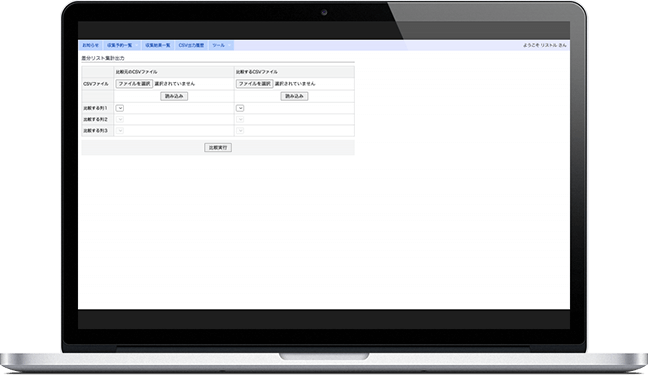
Task: Open the 比較する列3 dropdown in the source column
Action: click(120, 131)
